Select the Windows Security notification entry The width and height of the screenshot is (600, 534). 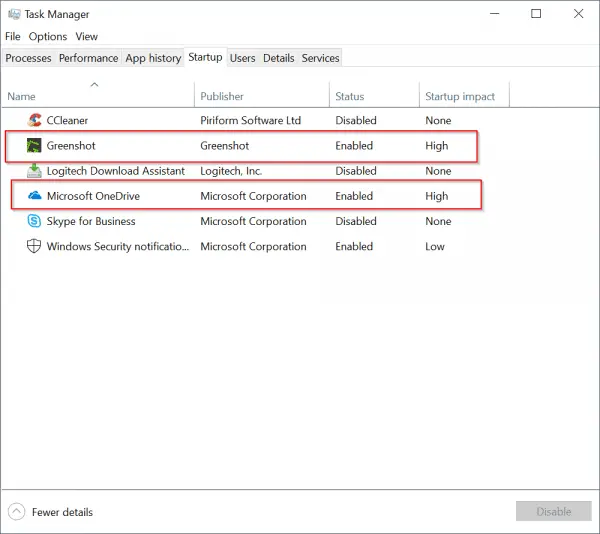tap(117, 246)
